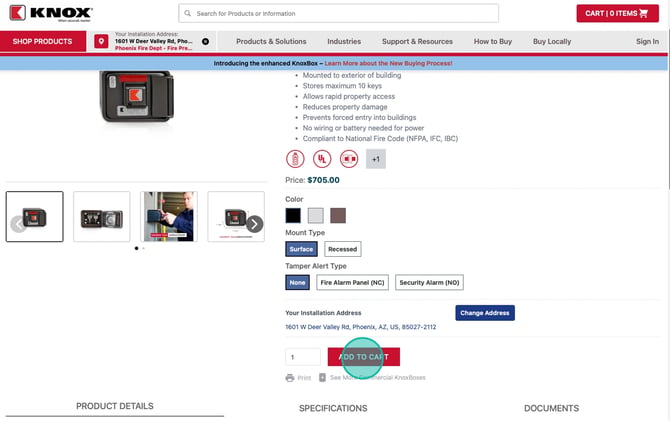
Task: Switch to PRODUCT DETAILS tab
Action: (115, 406)
